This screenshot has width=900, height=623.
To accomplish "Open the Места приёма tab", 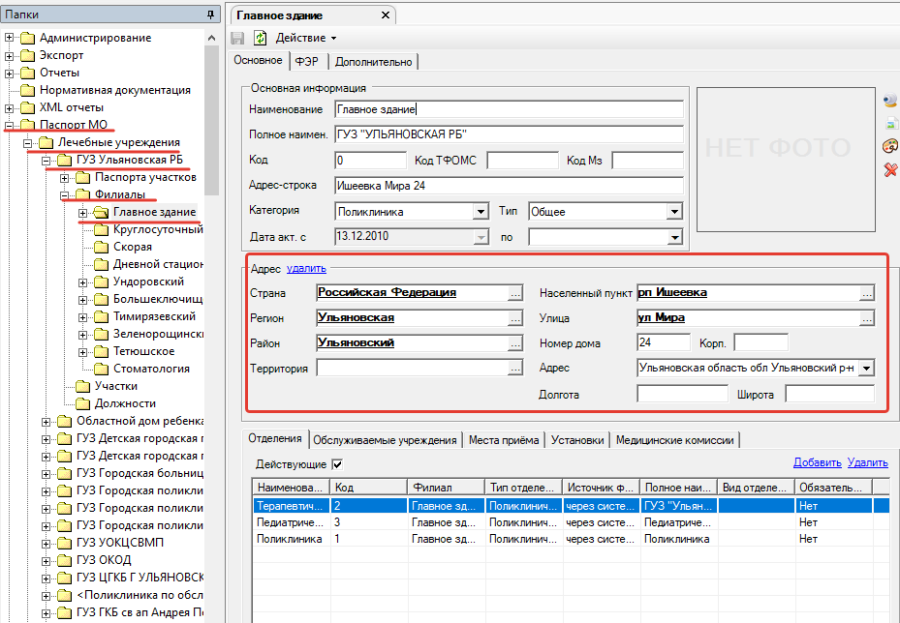I will coord(503,440).
